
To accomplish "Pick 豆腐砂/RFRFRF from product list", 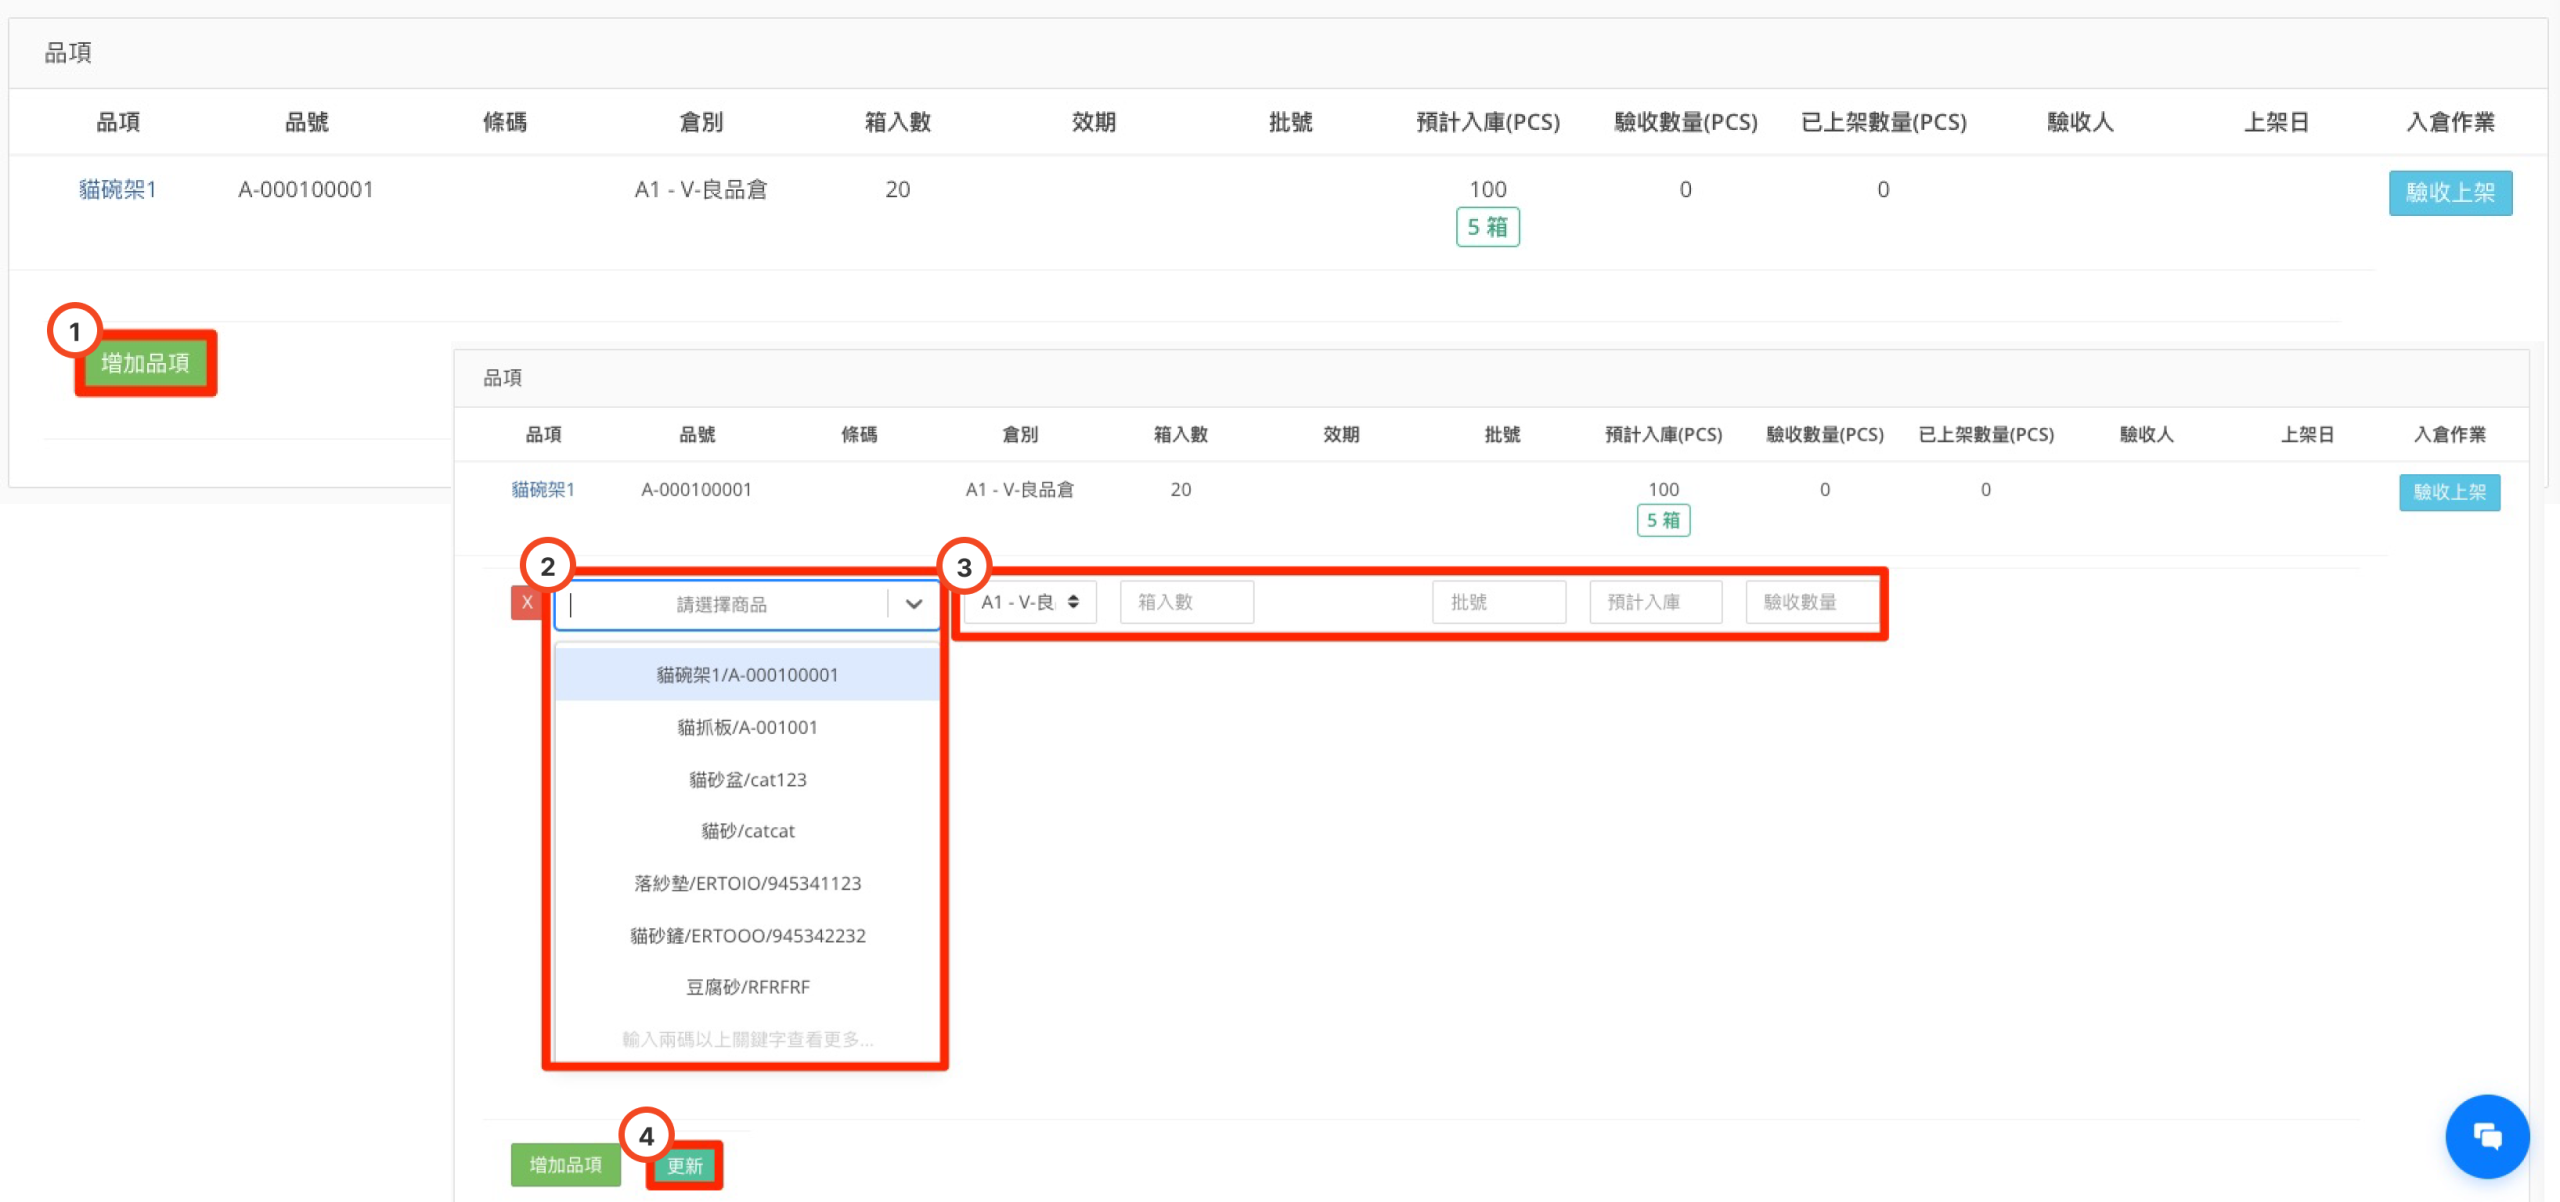I will pos(747,987).
